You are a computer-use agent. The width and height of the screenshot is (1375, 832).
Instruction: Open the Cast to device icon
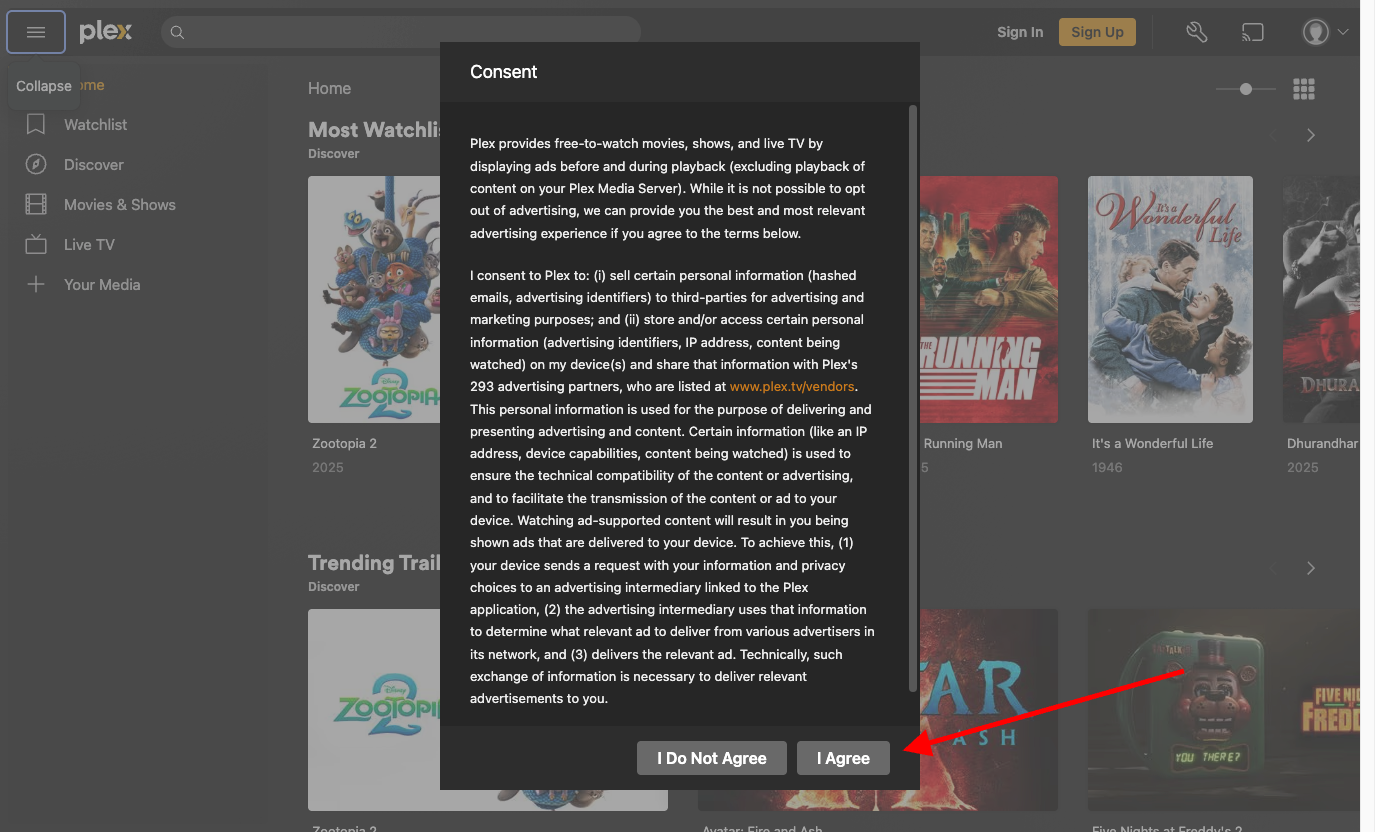[x=1252, y=31]
